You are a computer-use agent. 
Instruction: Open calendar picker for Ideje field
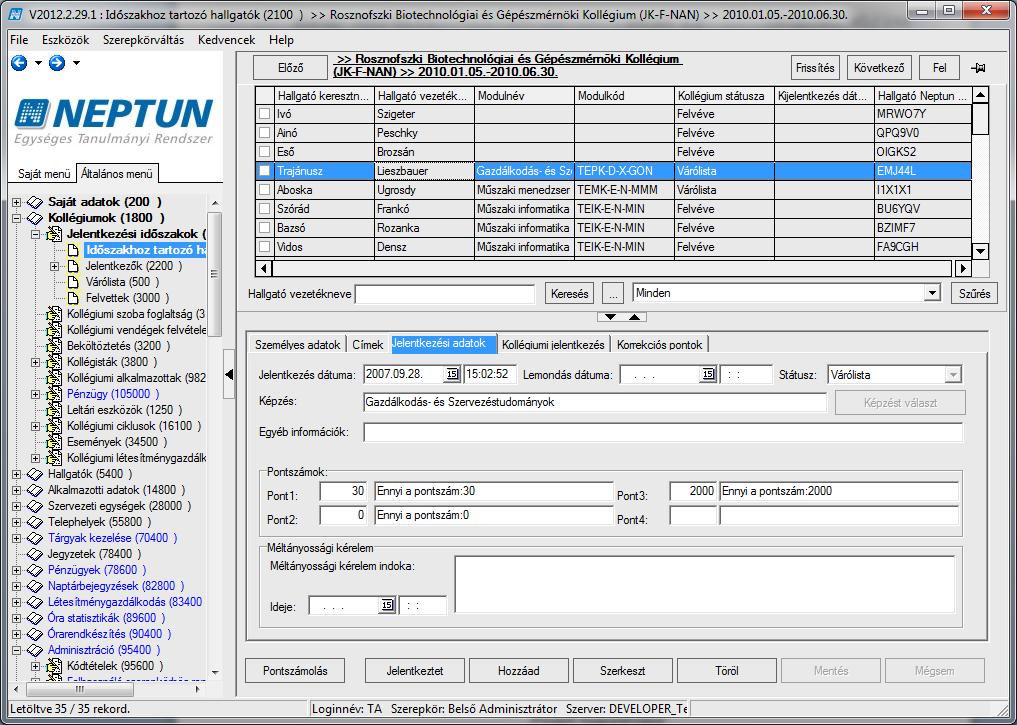pos(387,605)
